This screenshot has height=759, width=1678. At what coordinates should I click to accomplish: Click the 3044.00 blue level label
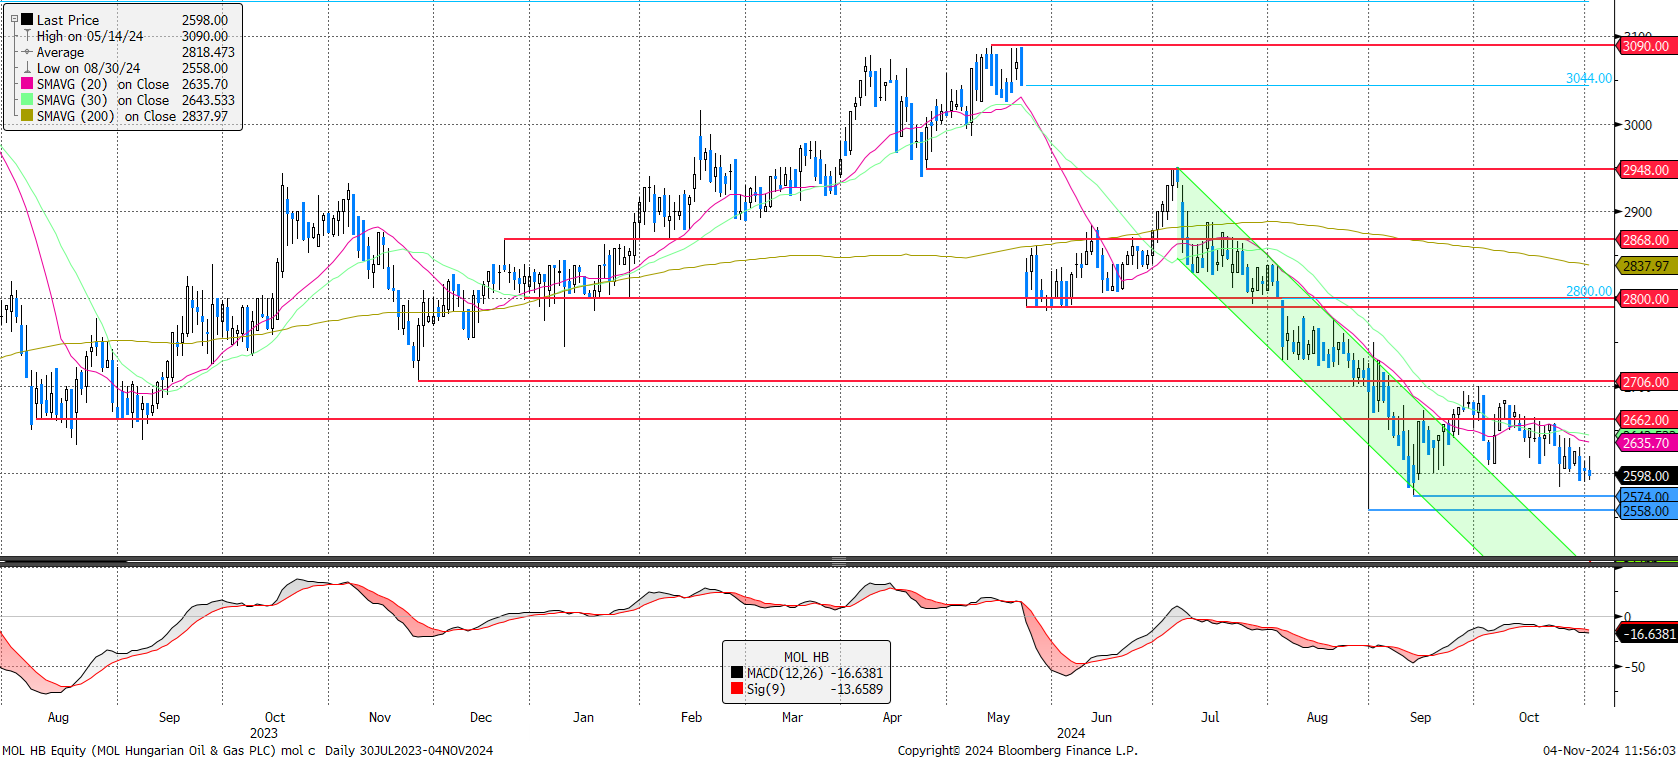(x=1589, y=78)
